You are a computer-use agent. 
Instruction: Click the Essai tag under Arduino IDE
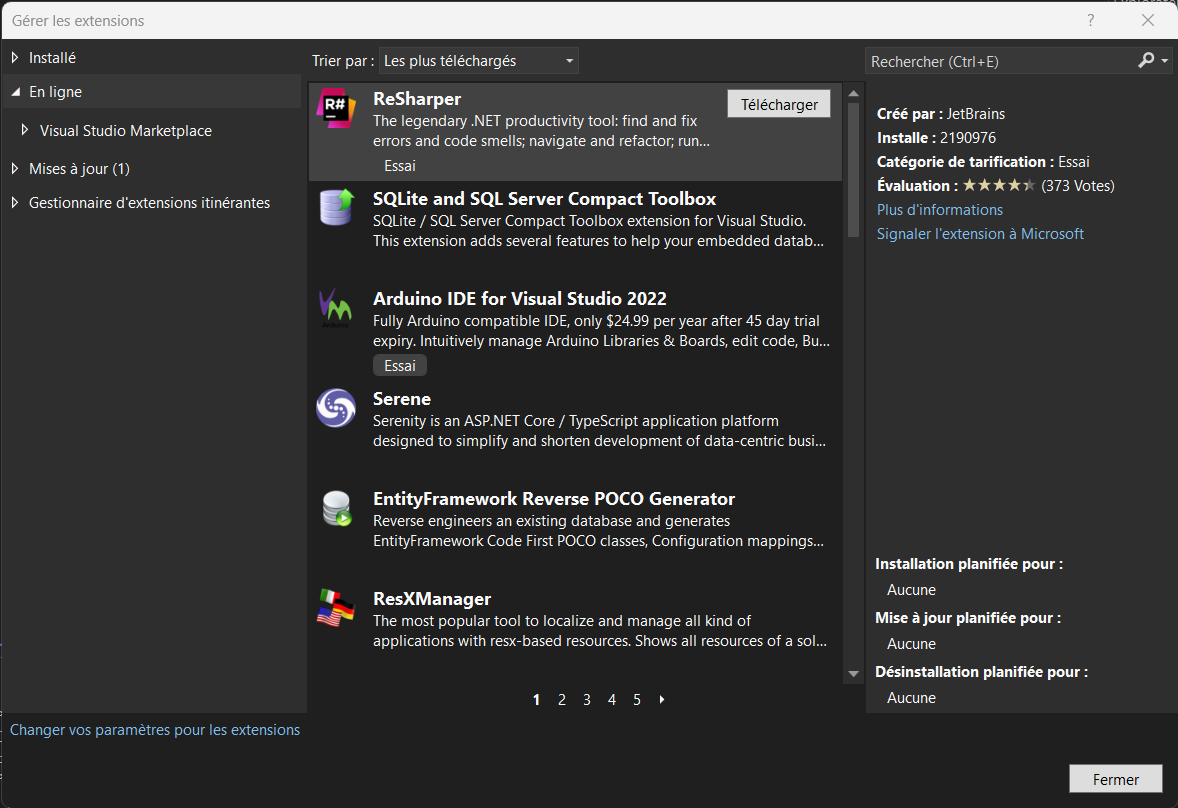click(400, 366)
